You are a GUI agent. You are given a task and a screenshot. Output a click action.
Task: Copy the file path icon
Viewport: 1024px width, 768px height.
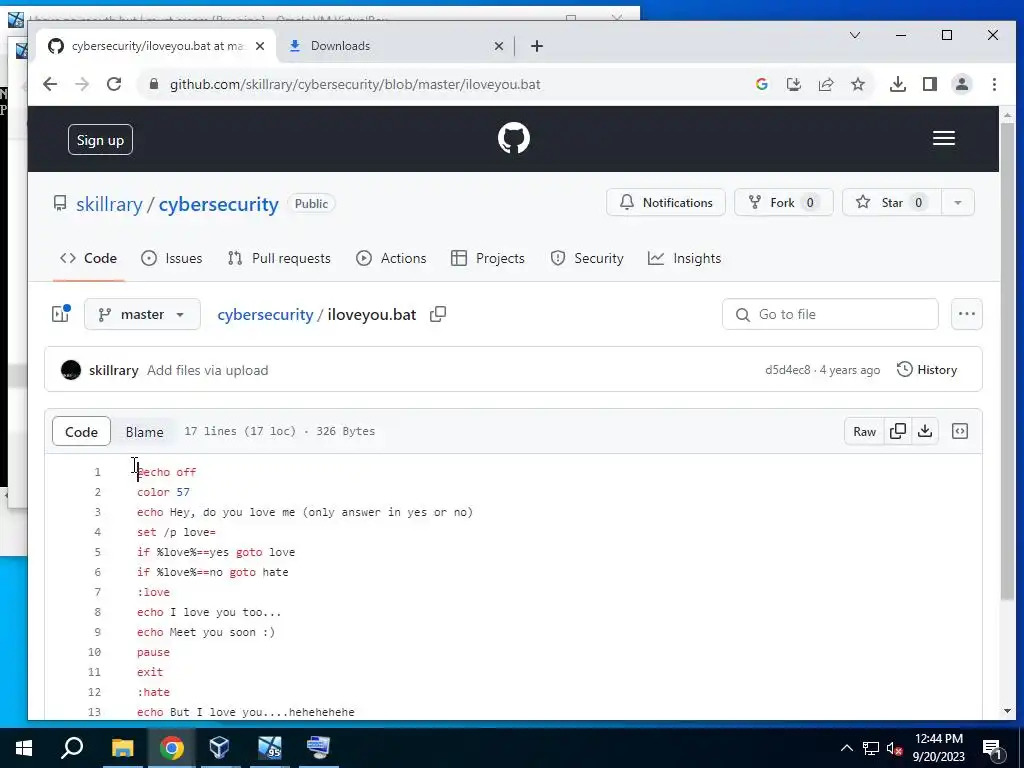[x=438, y=314]
